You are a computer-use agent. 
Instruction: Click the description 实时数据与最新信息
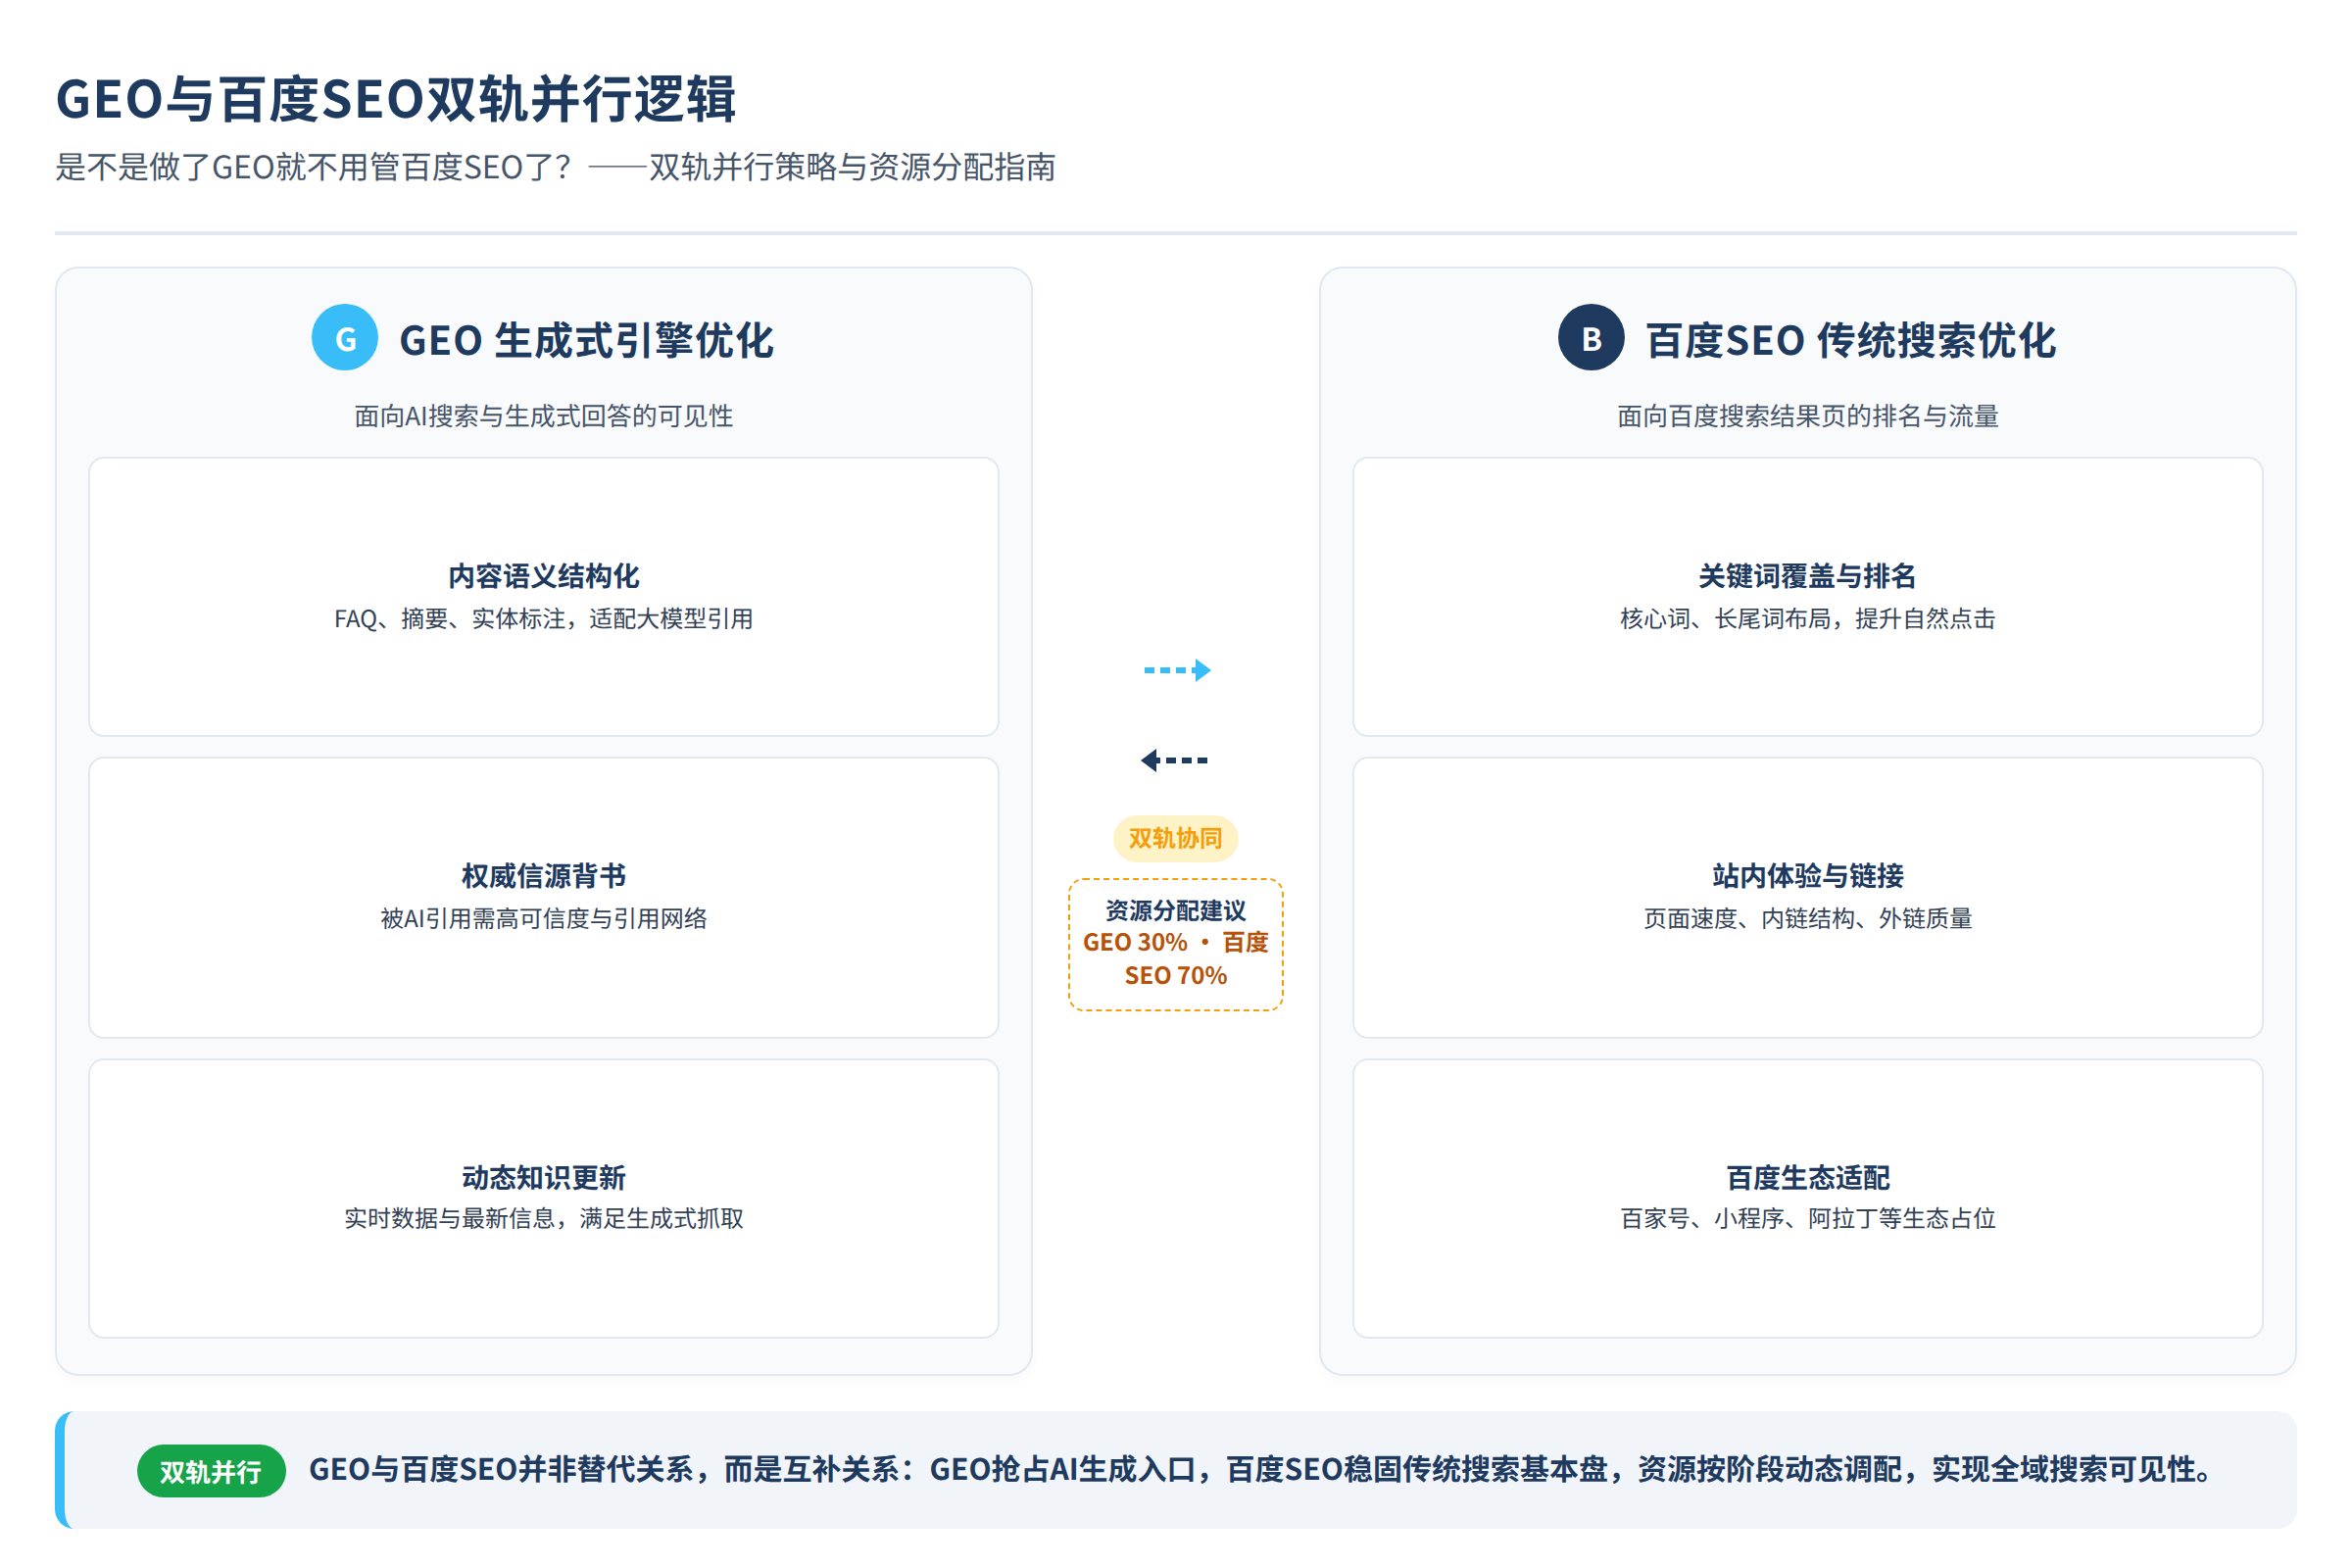[x=544, y=1218]
